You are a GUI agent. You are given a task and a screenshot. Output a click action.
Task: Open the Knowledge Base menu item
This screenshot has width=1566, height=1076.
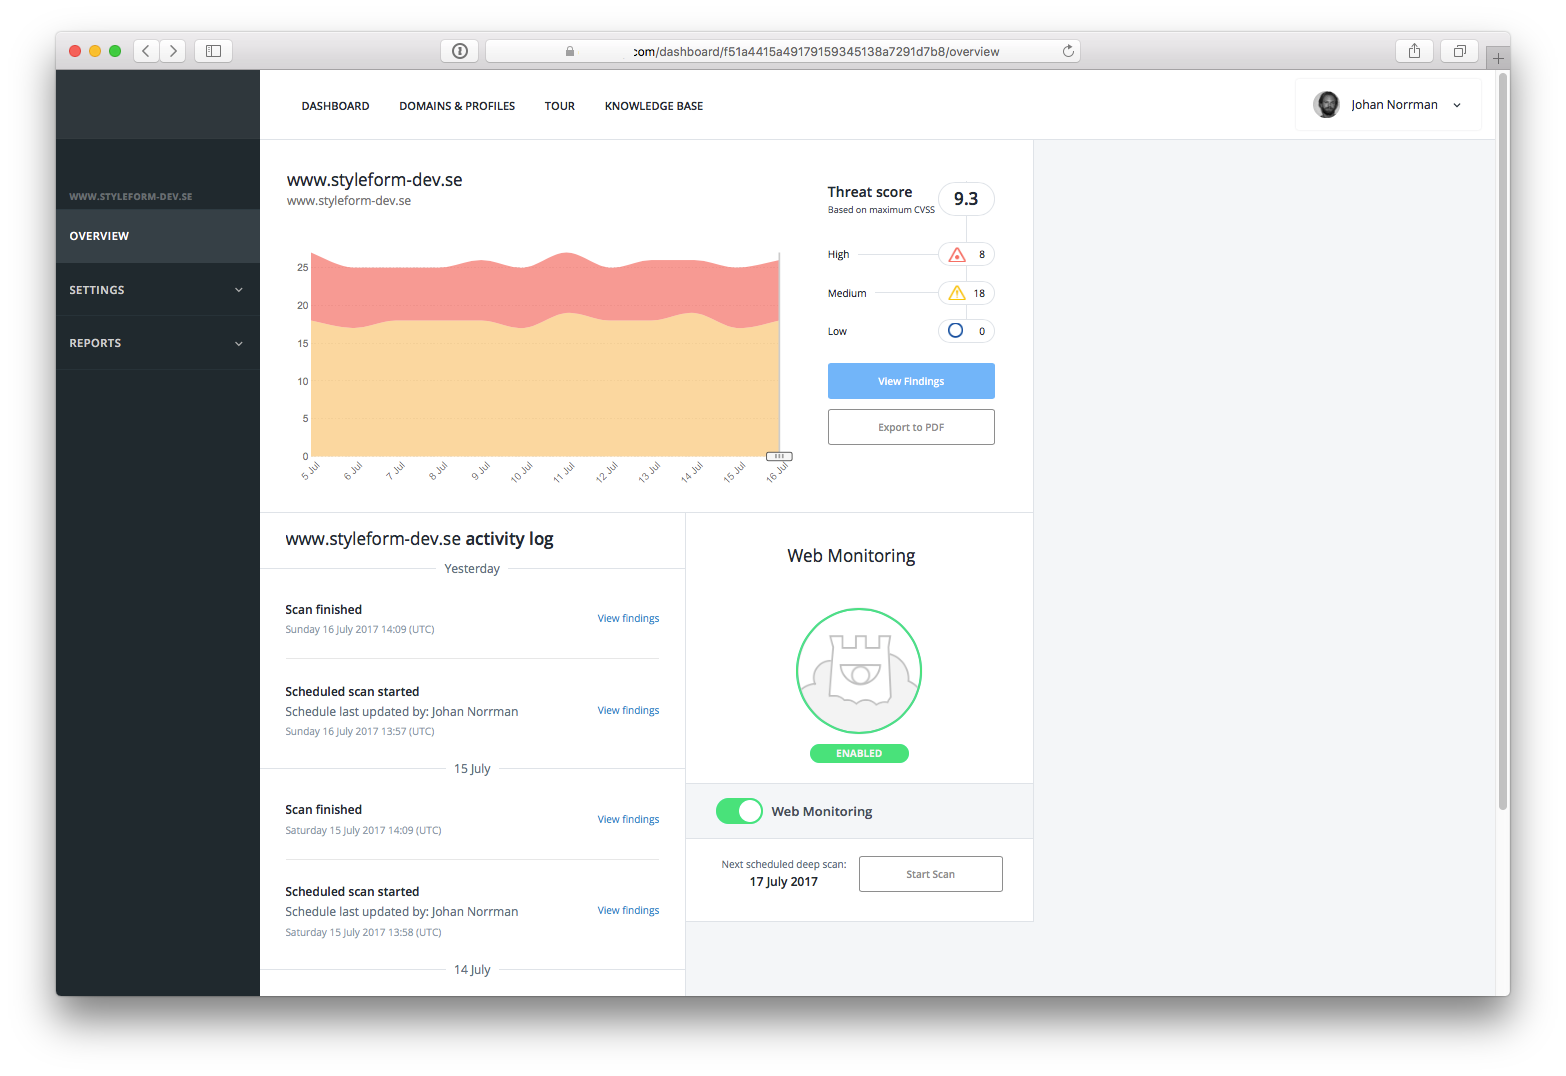click(654, 106)
